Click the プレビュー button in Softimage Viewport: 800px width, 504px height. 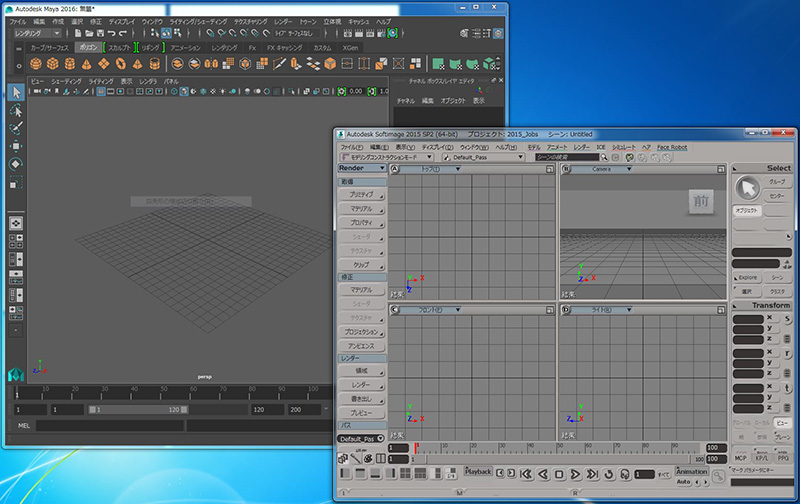click(361, 413)
